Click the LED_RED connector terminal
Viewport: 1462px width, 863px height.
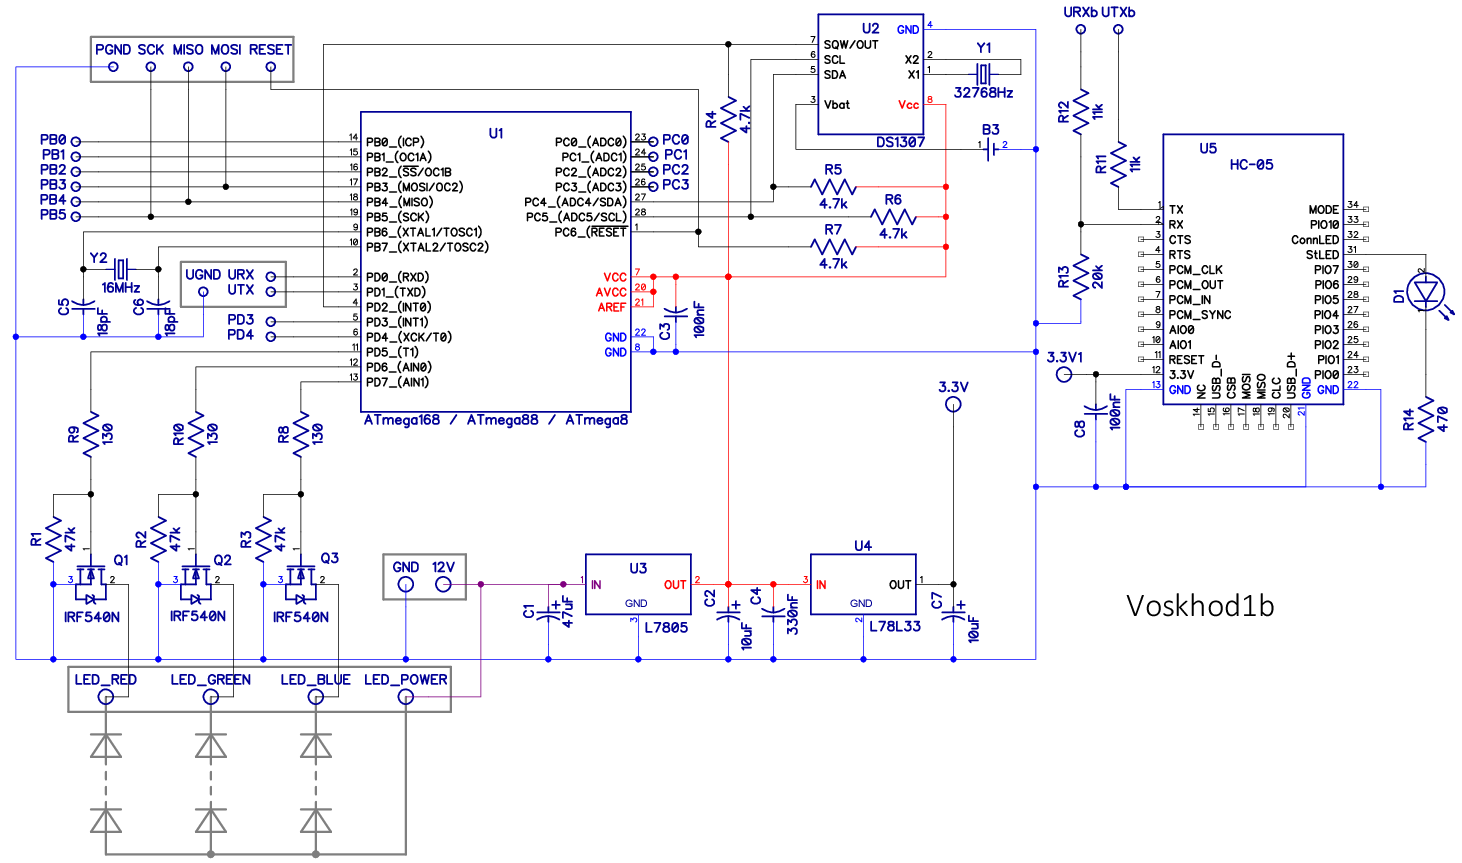click(x=106, y=697)
